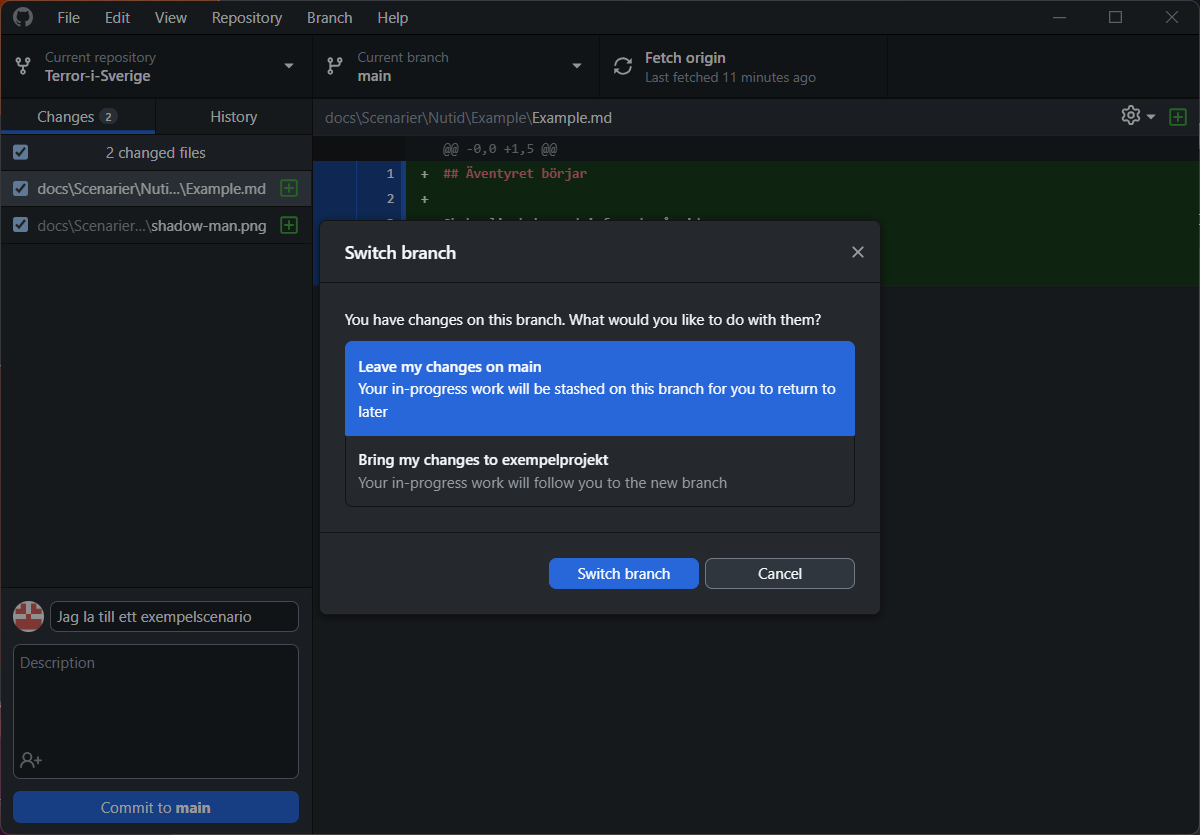The height and width of the screenshot is (835, 1200).
Task: Select Leave my changes on main option
Action: coord(600,389)
